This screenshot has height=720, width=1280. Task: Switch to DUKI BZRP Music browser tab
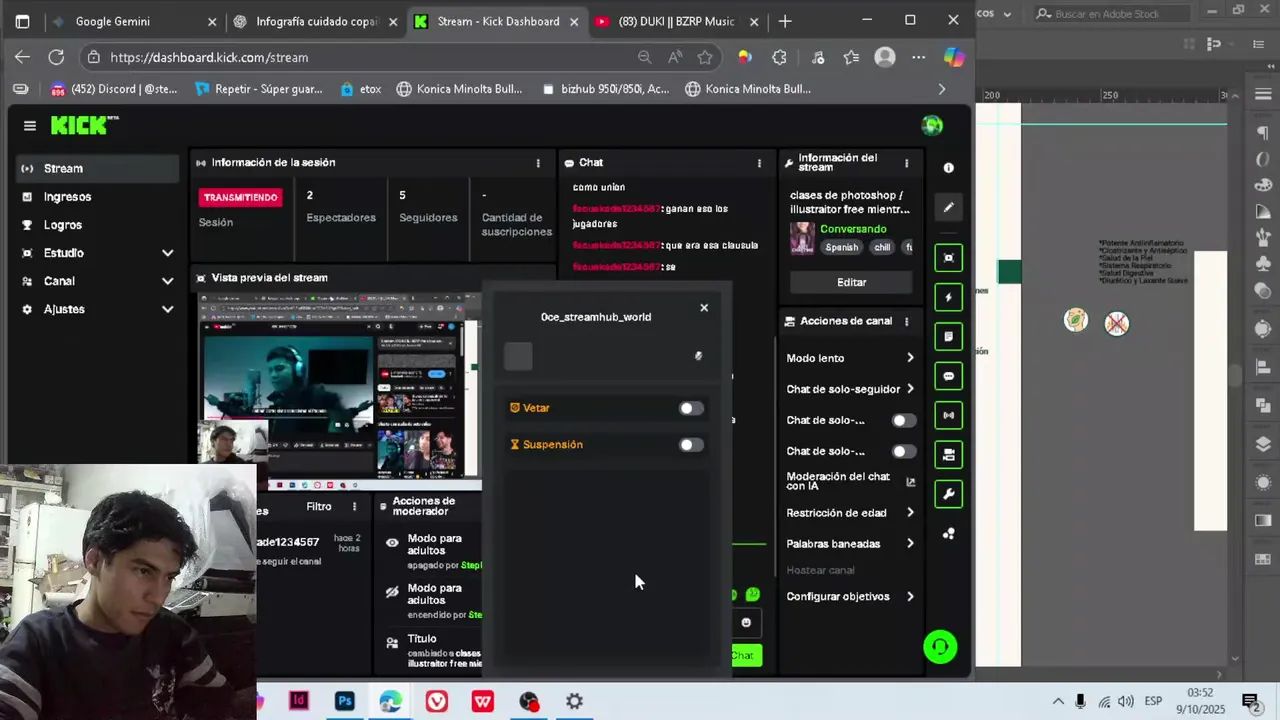coord(677,21)
